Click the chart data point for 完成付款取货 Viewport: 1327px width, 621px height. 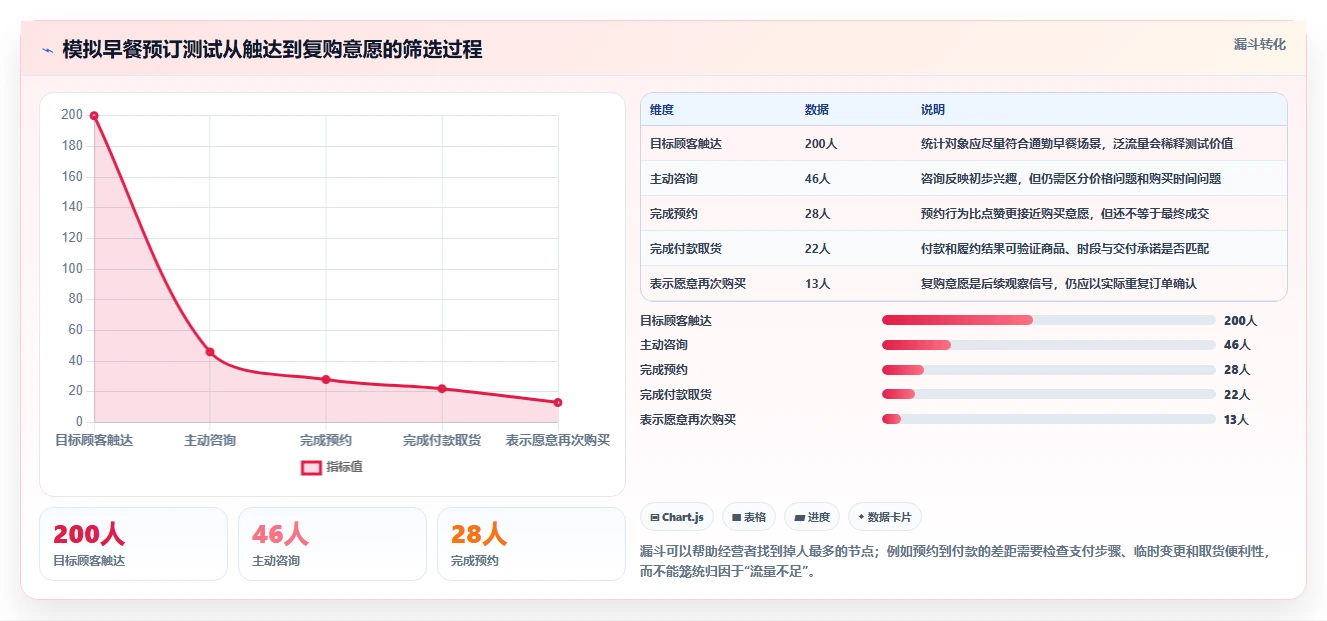pos(442,389)
